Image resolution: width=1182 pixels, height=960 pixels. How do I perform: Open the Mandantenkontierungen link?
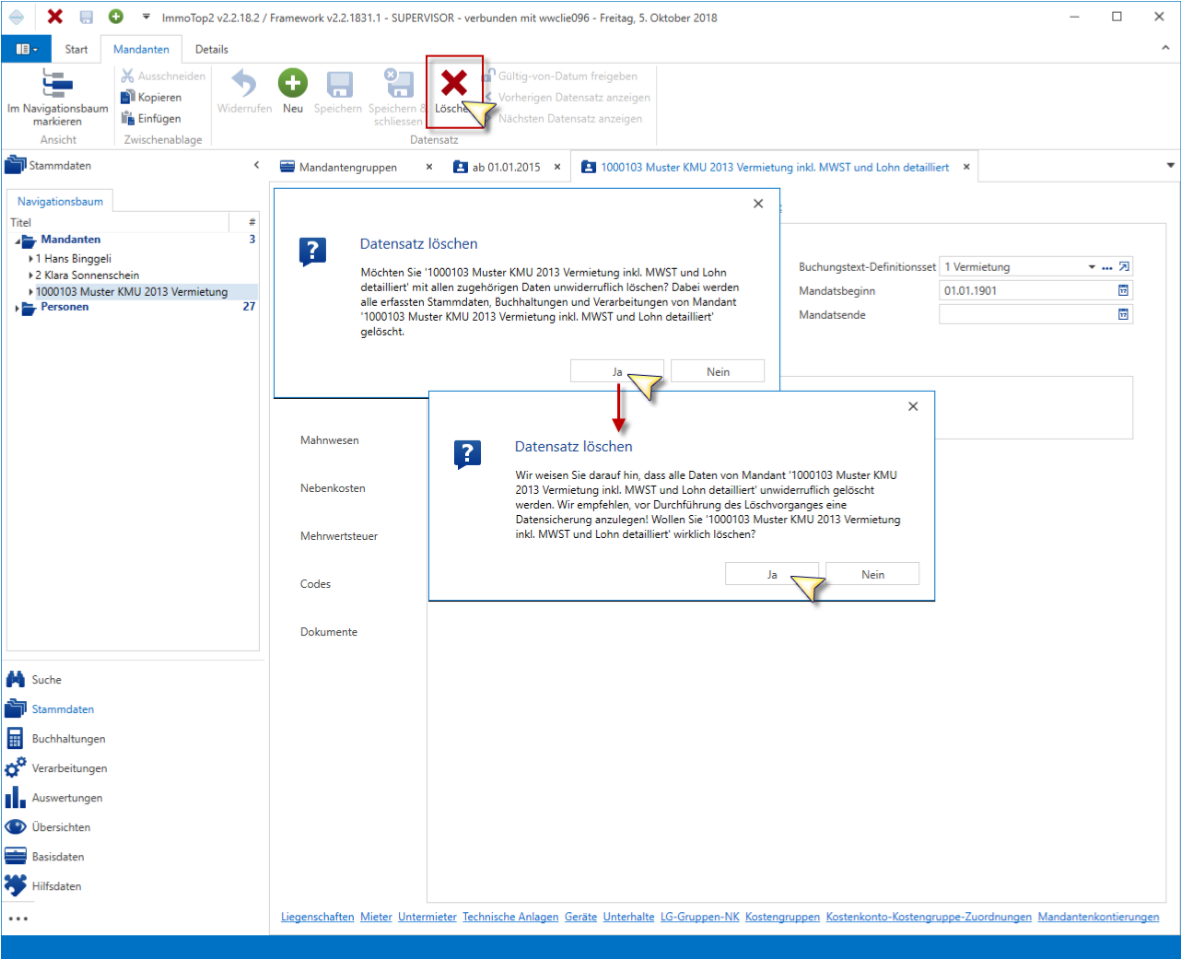[x=1098, y=917]
